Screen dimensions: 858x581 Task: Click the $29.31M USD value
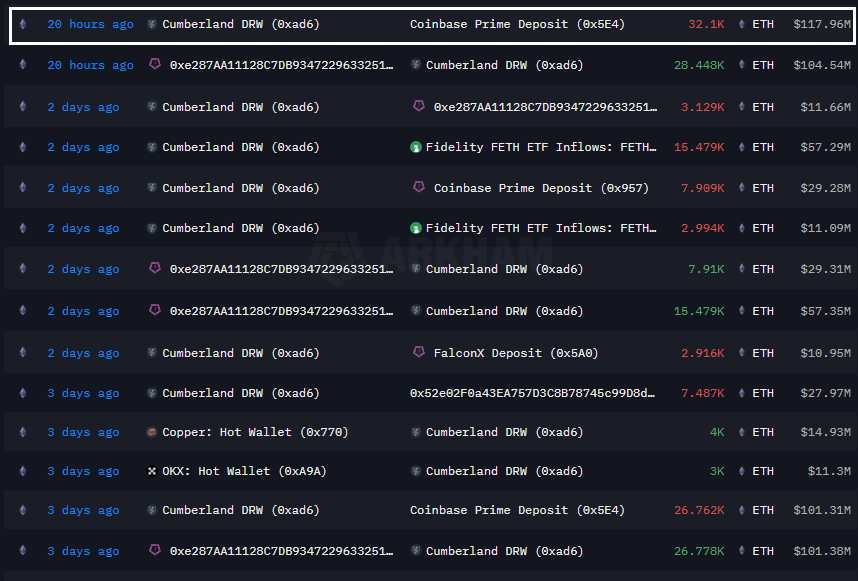pos(826,269)
